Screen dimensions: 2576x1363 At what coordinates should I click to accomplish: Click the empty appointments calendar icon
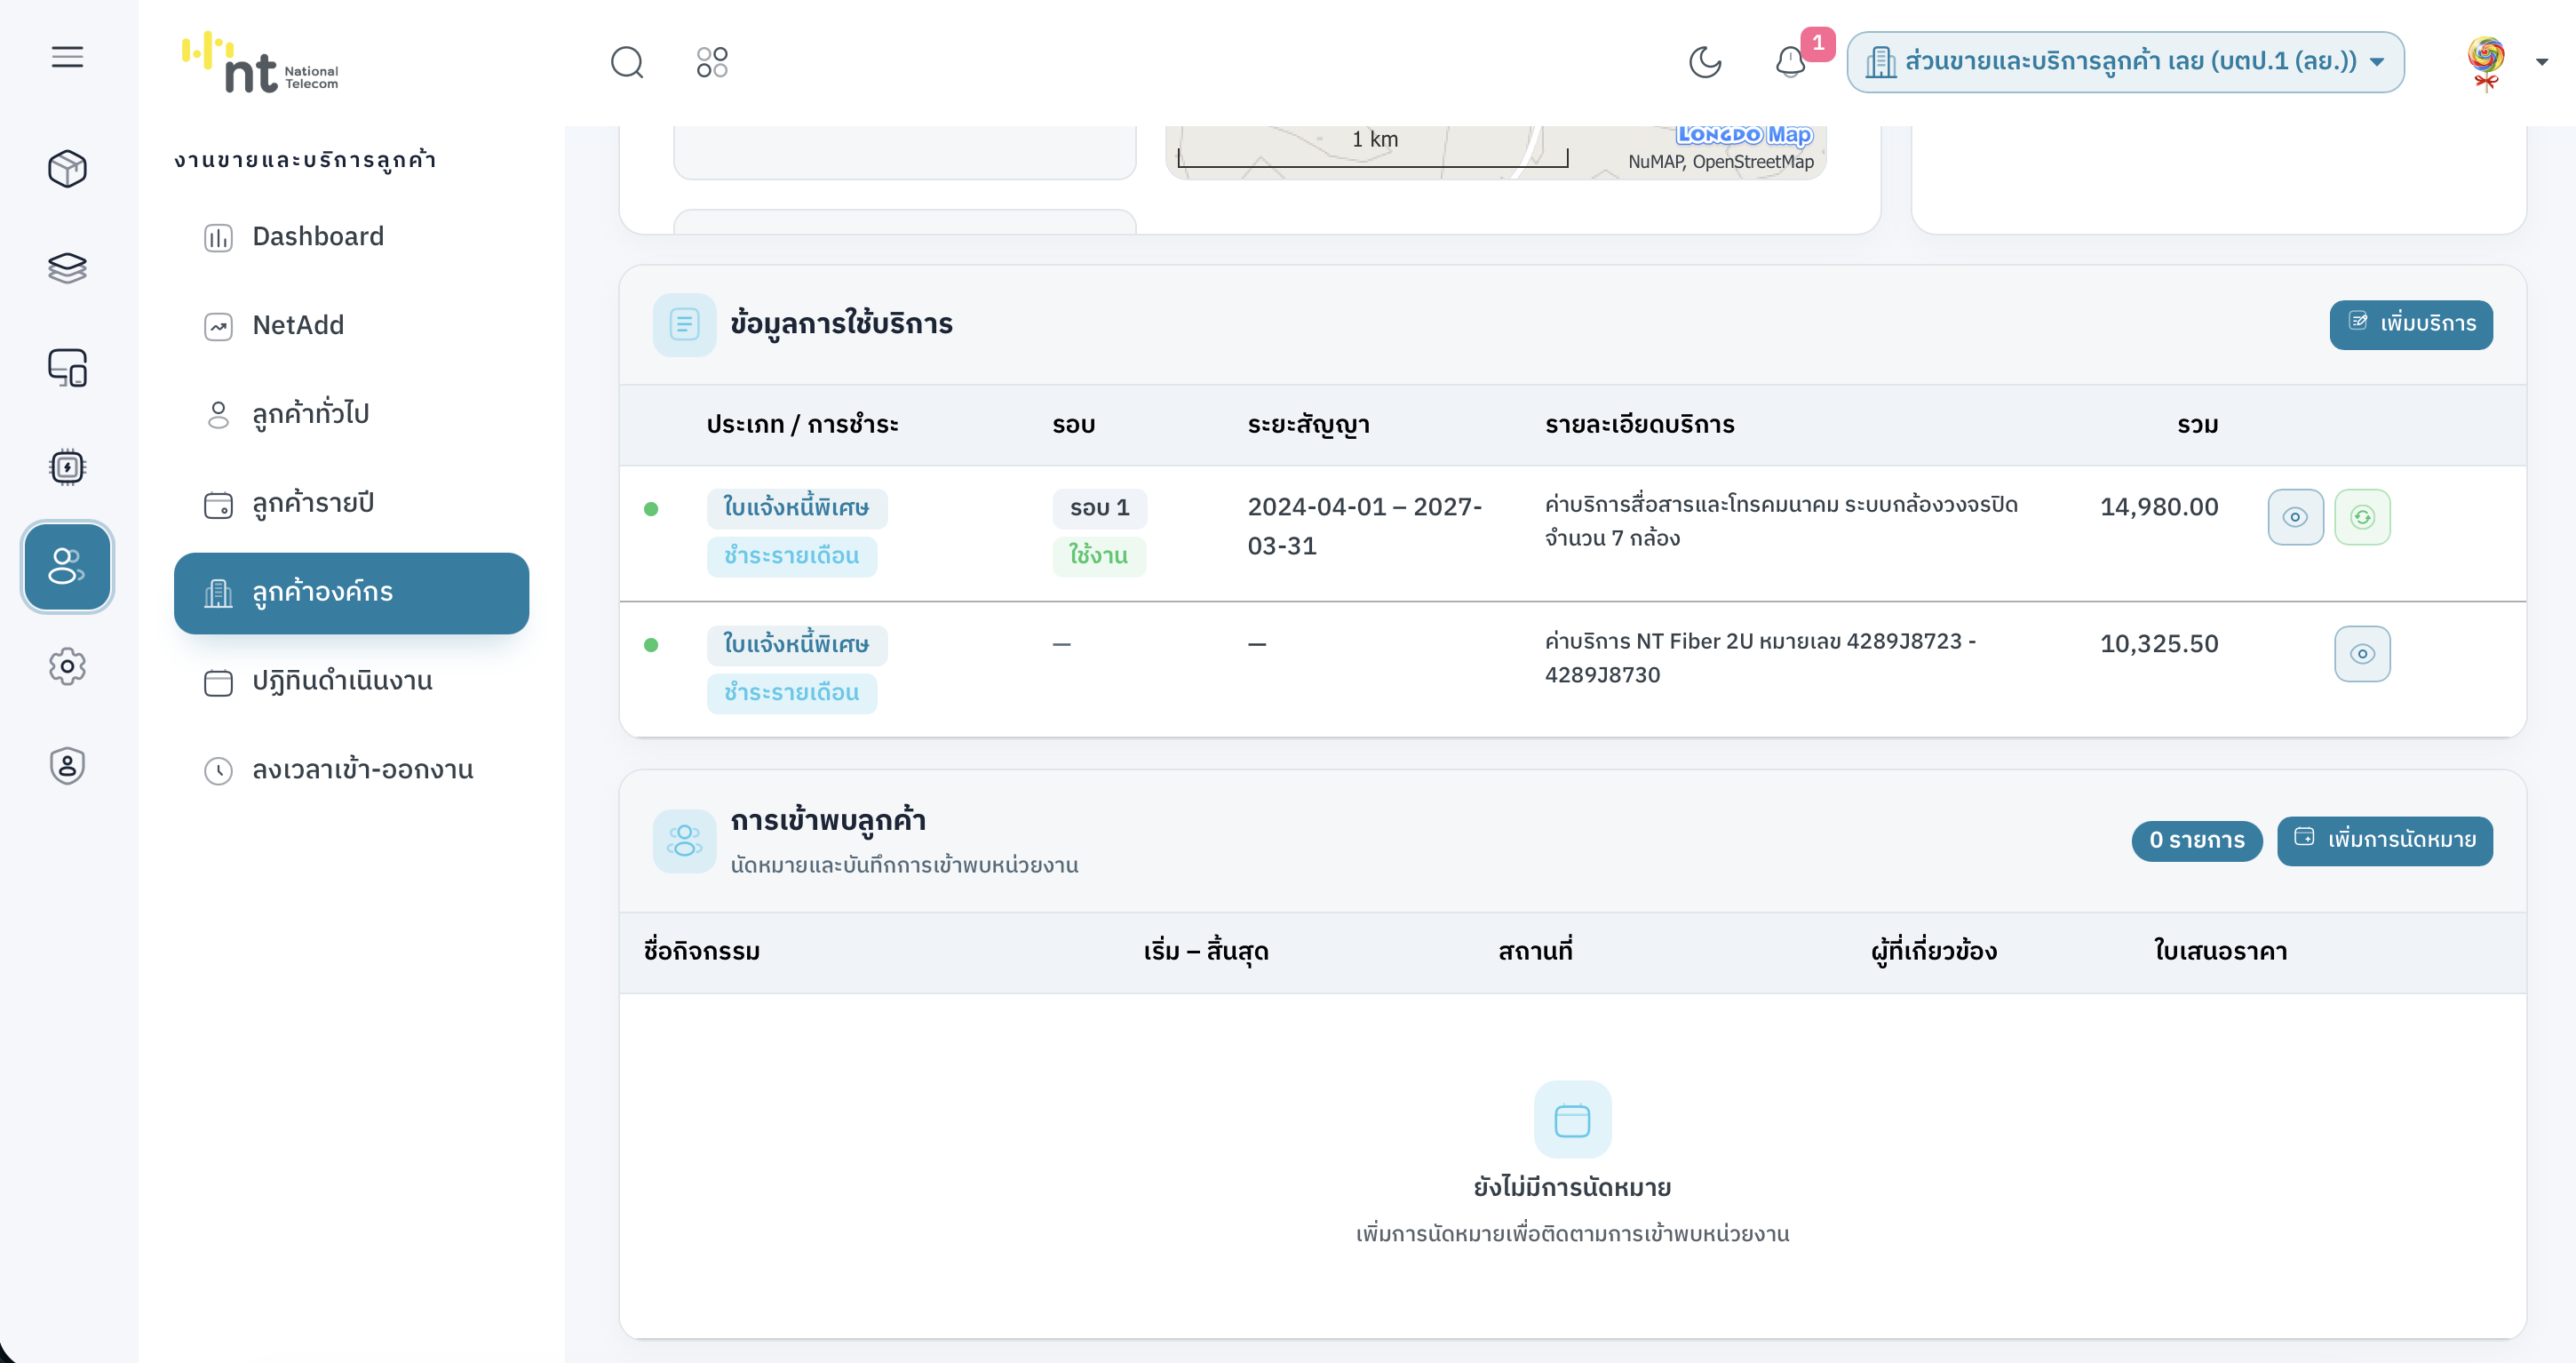tap(1572, 1120)
